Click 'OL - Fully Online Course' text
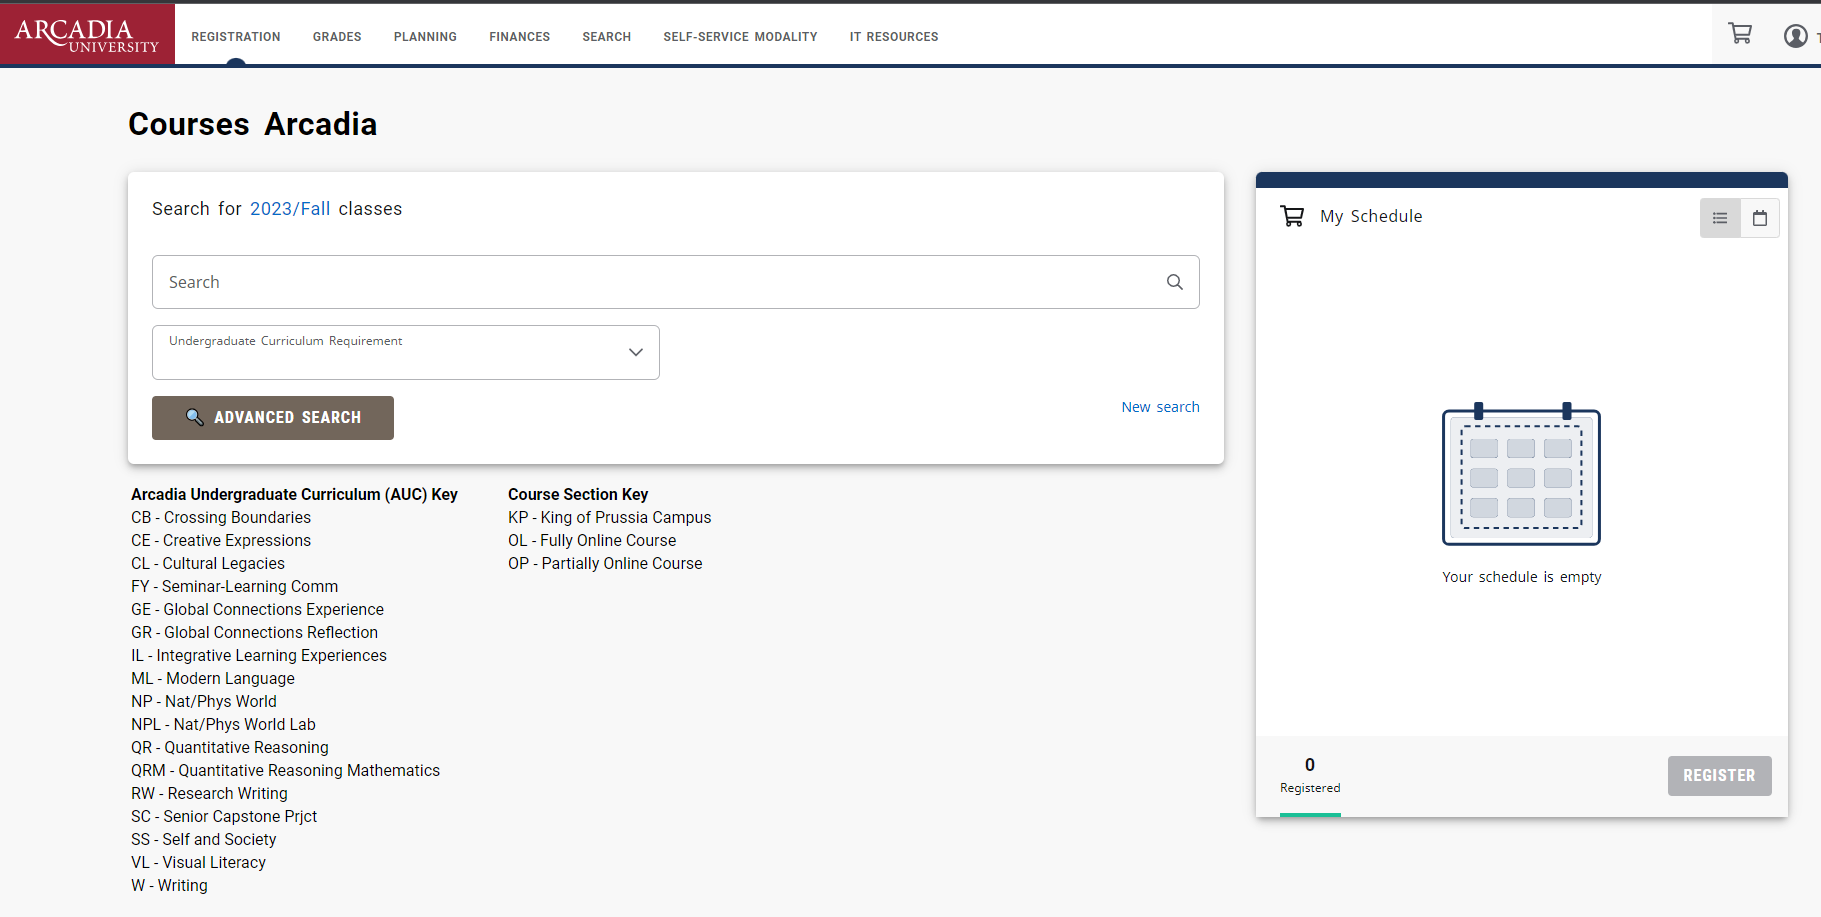This screenshot has width=1821, height=917. [x=592, y=540]
